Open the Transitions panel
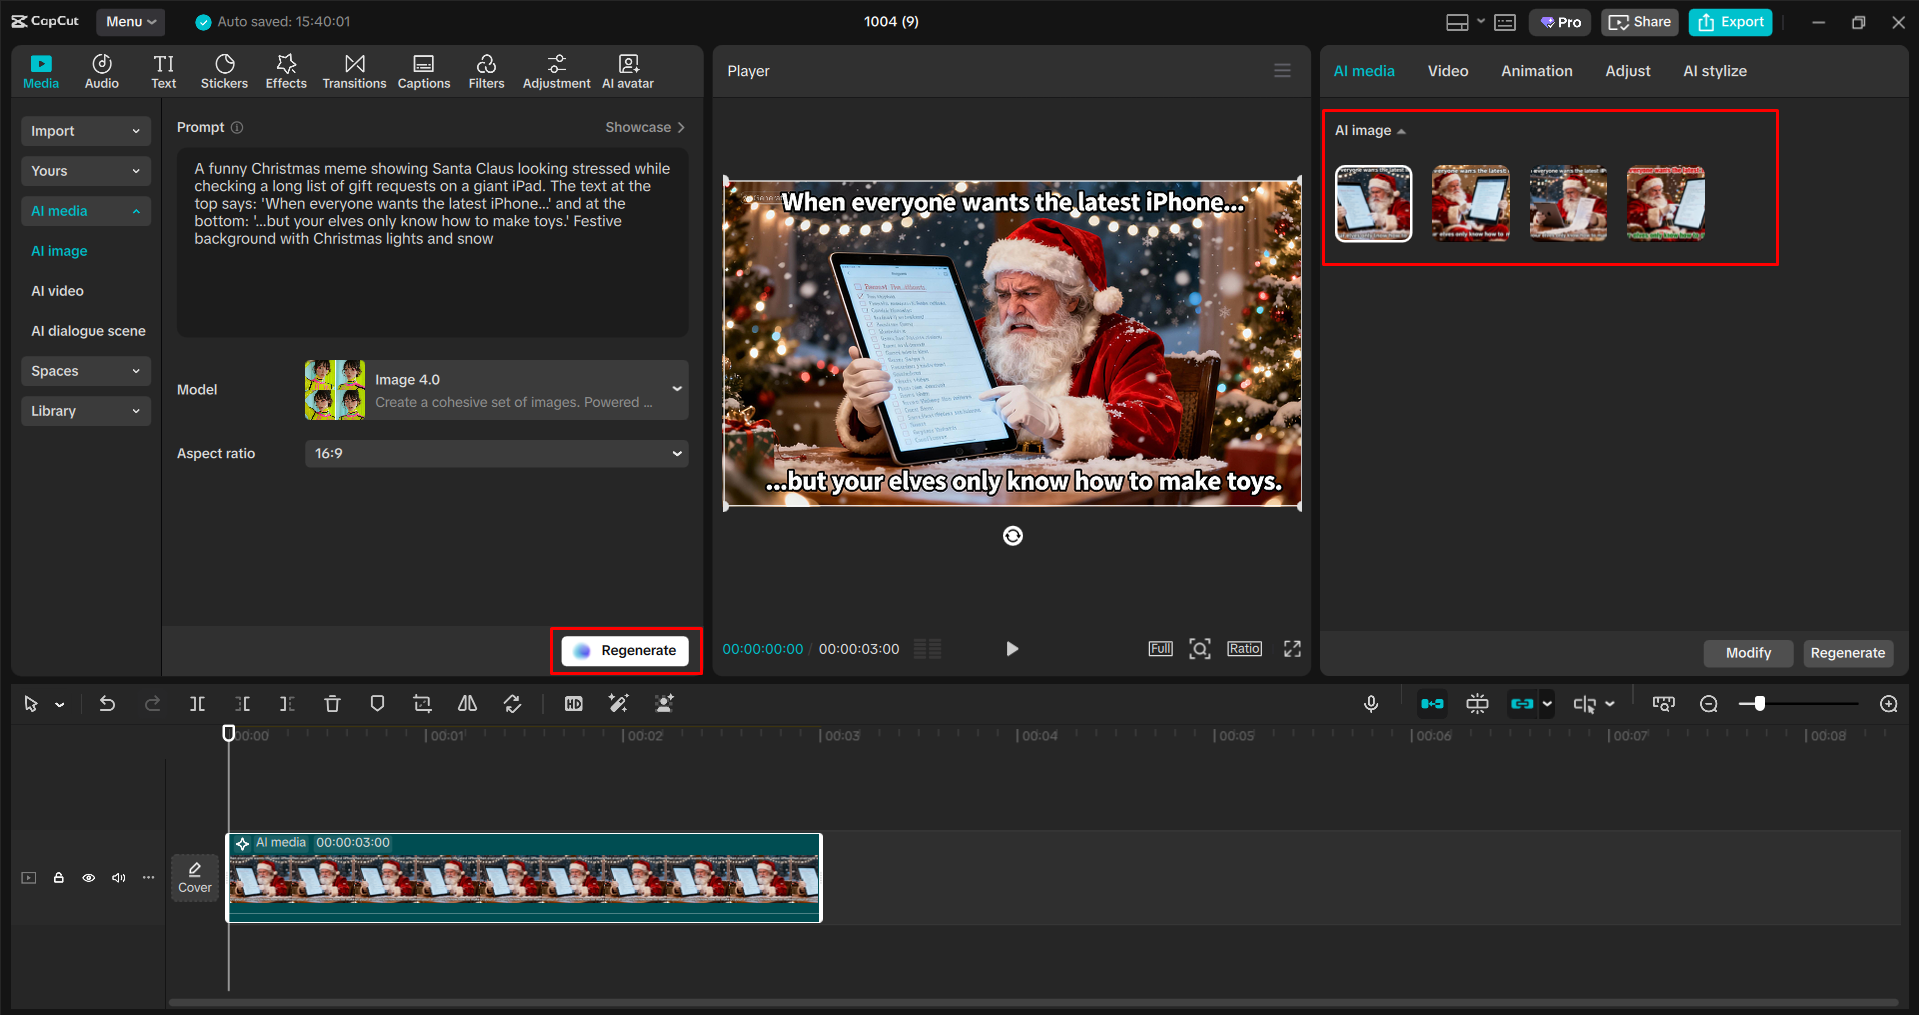The width and height of the screenshot is (1919, 1015). coord(354,70)
